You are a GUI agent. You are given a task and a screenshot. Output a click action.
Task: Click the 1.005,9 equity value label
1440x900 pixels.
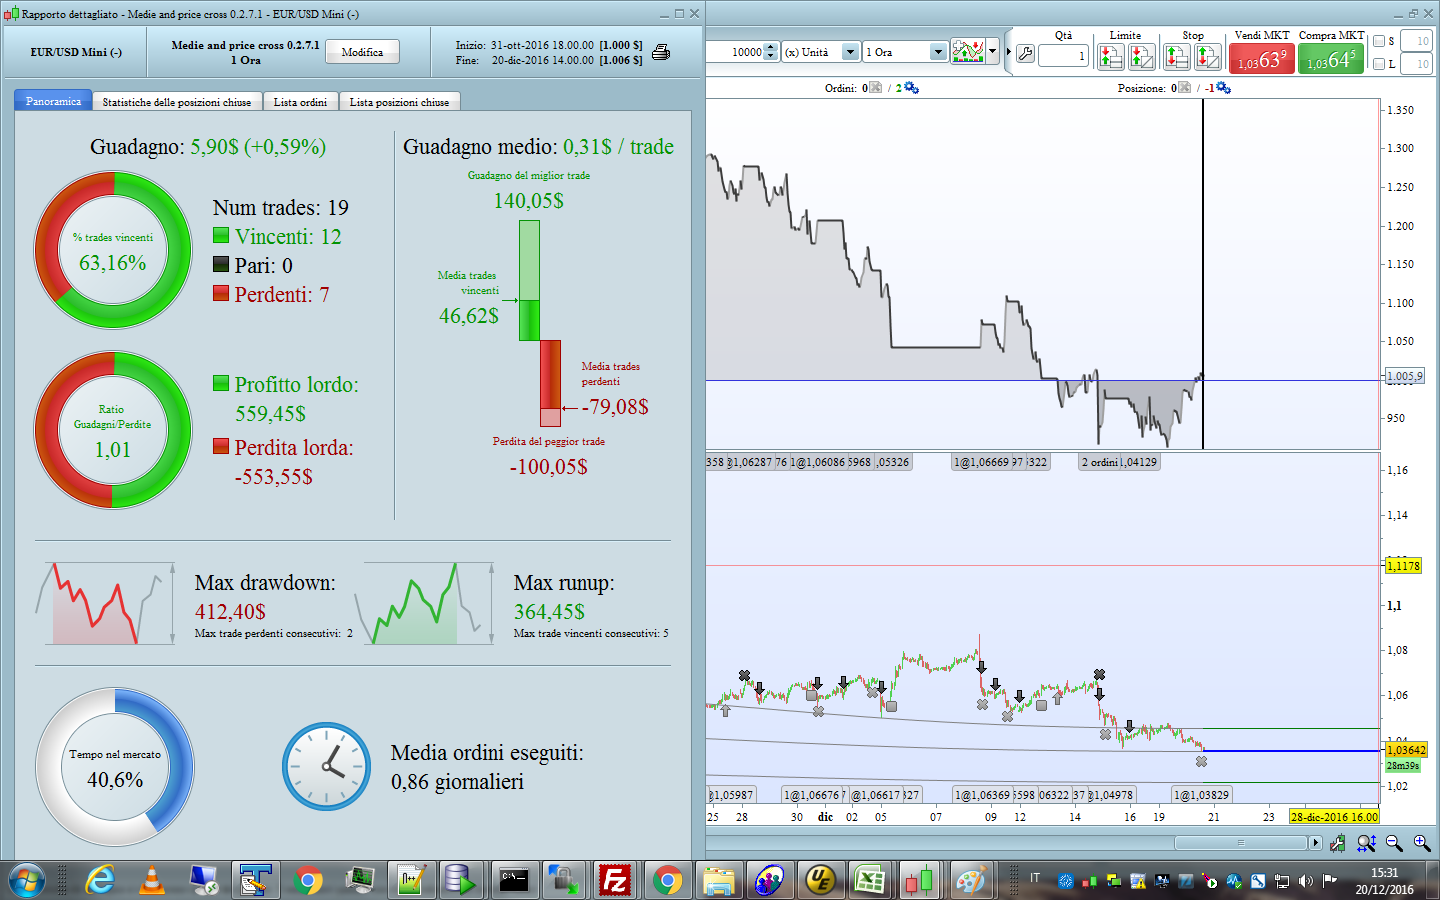pyautogui.click(x=1404, y=376)
